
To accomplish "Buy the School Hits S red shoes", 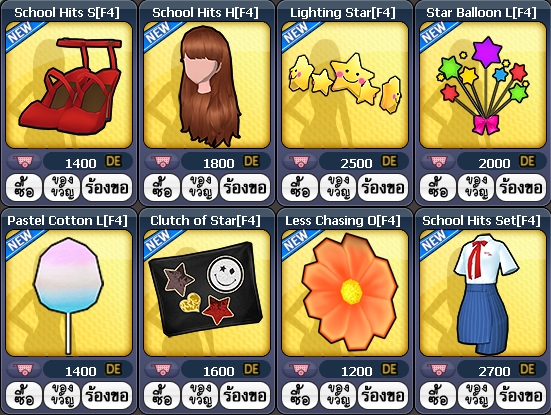I will click(24, 188).
